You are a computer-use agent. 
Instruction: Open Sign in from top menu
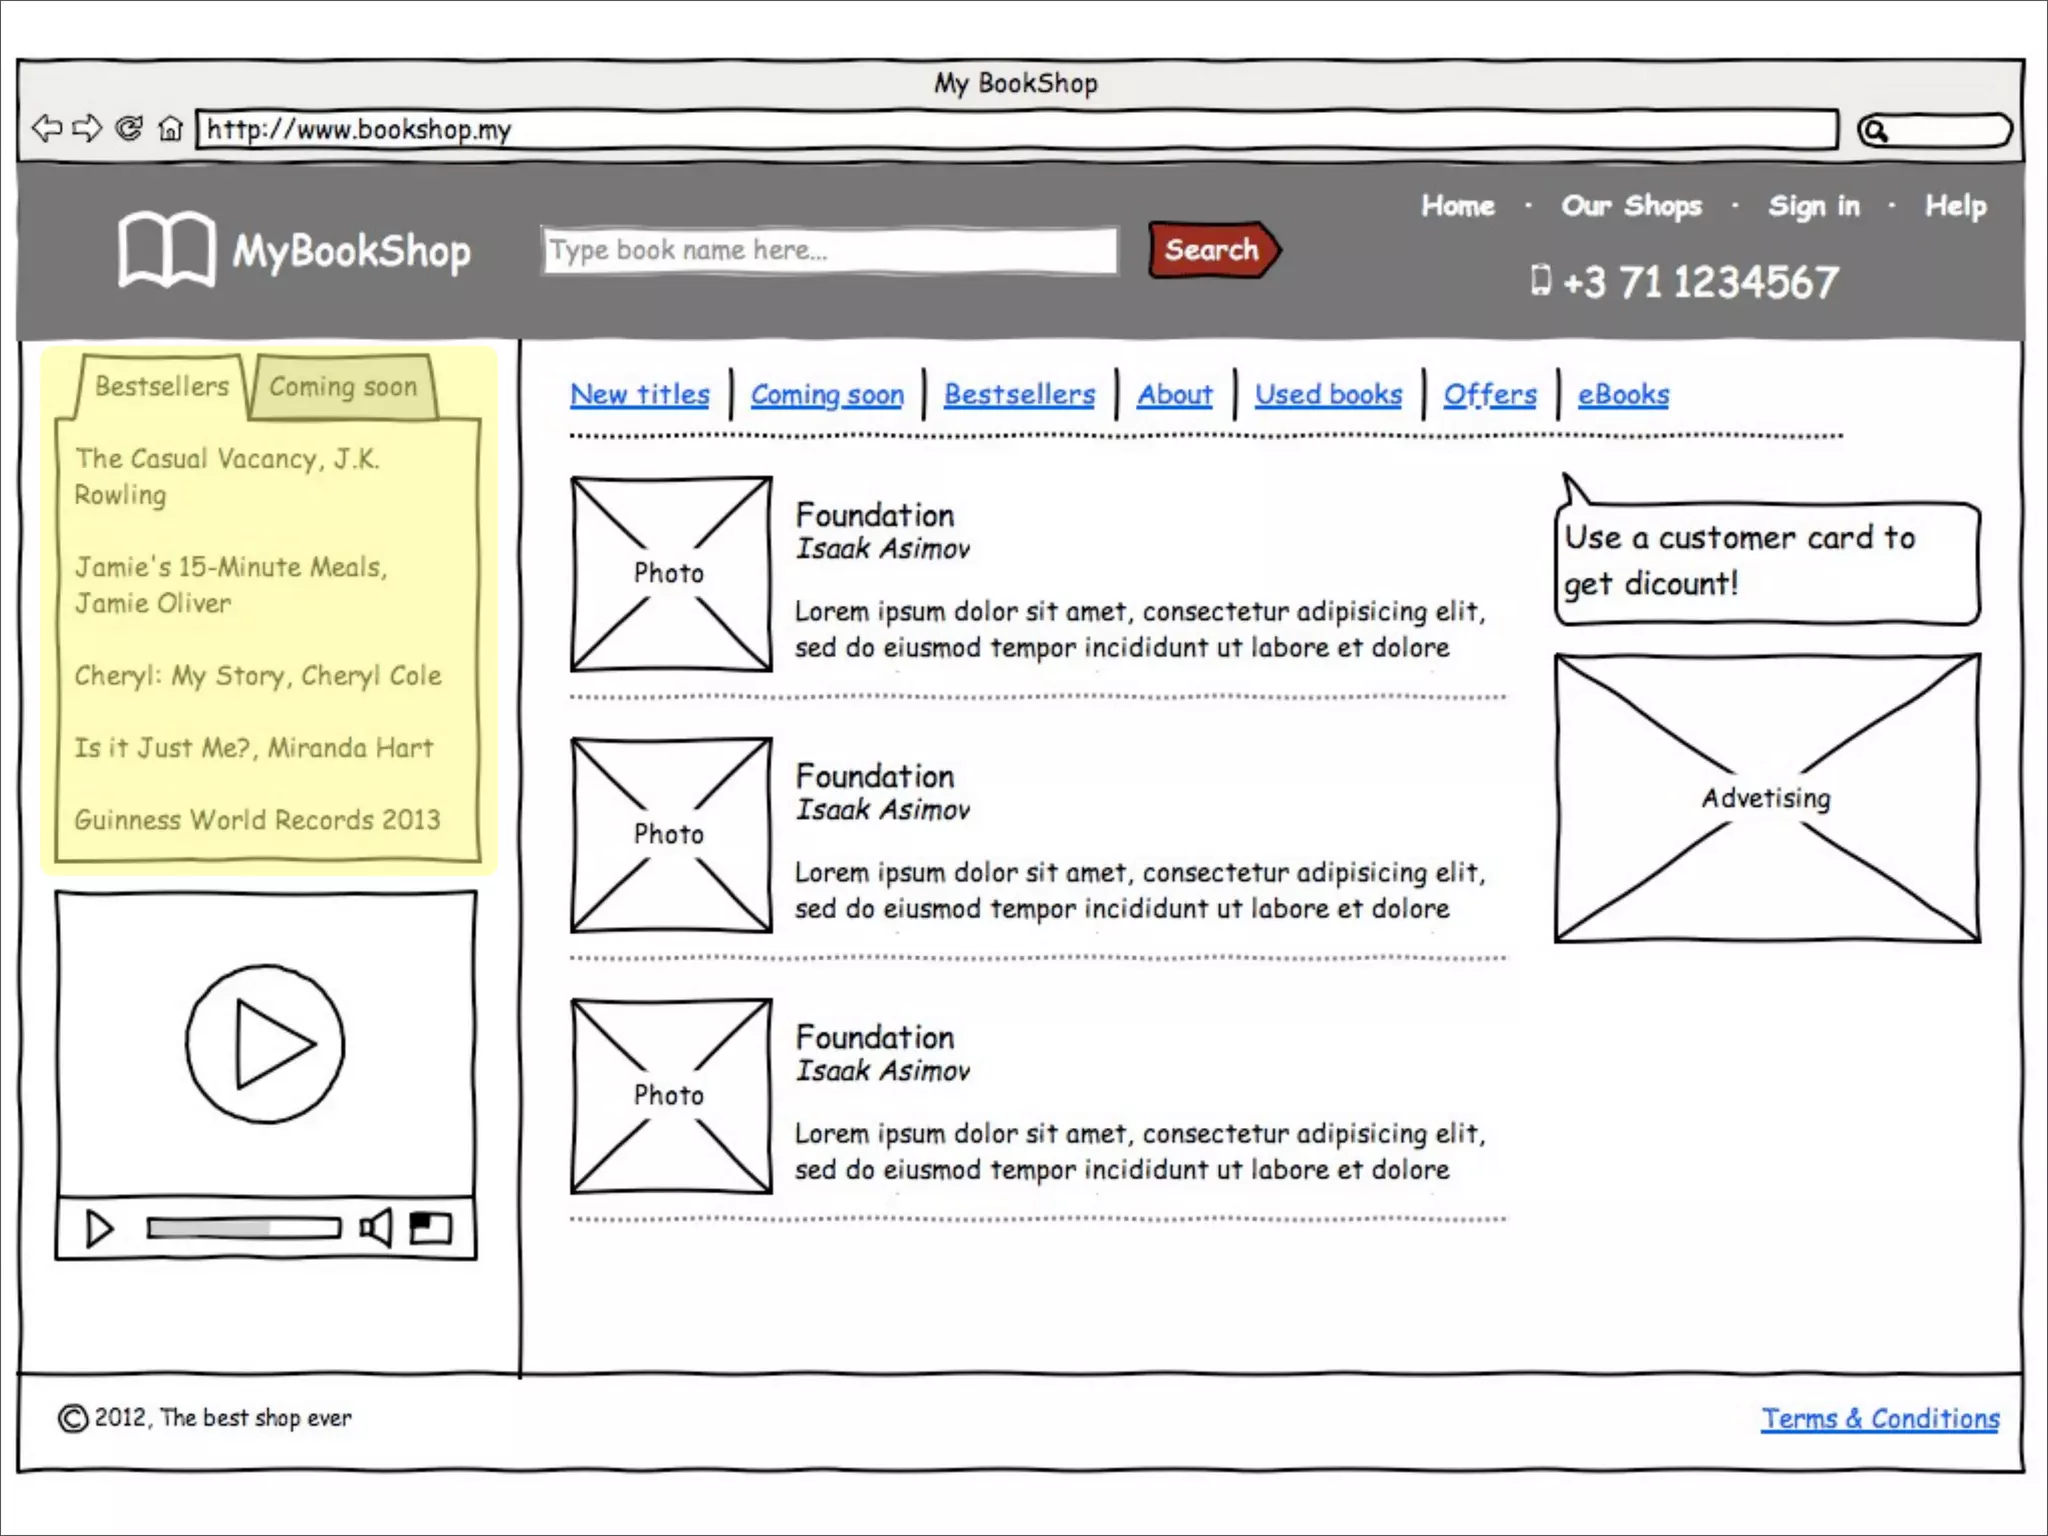[x=1813, y=206]
